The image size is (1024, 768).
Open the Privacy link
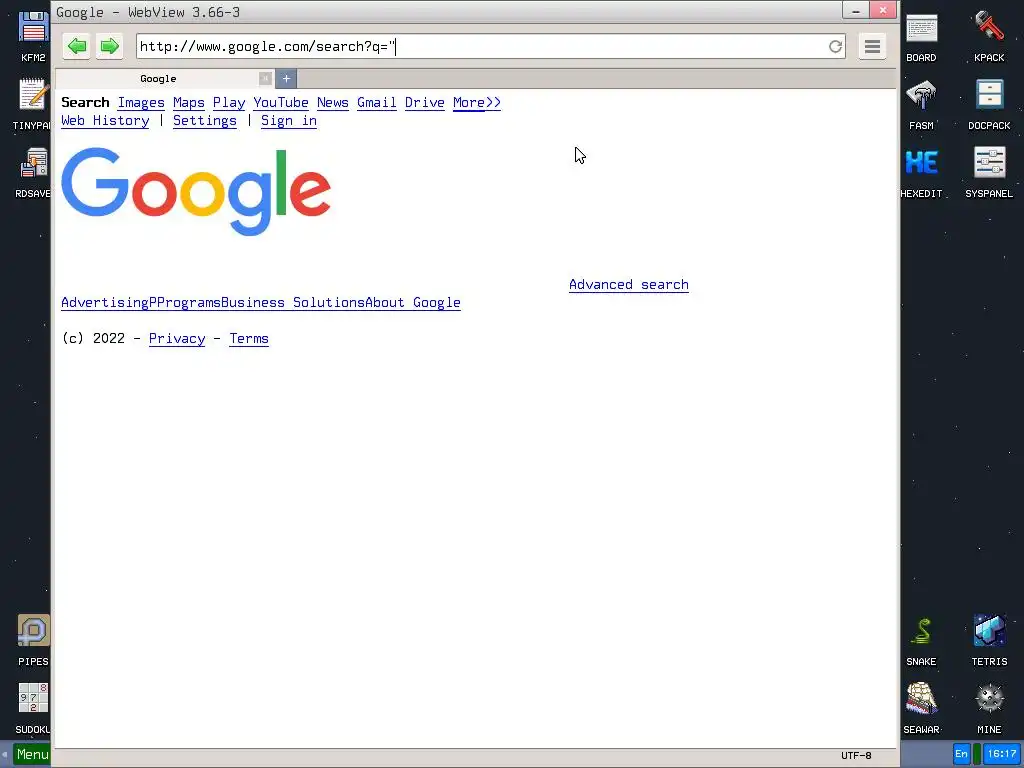(x=177, y=339)
